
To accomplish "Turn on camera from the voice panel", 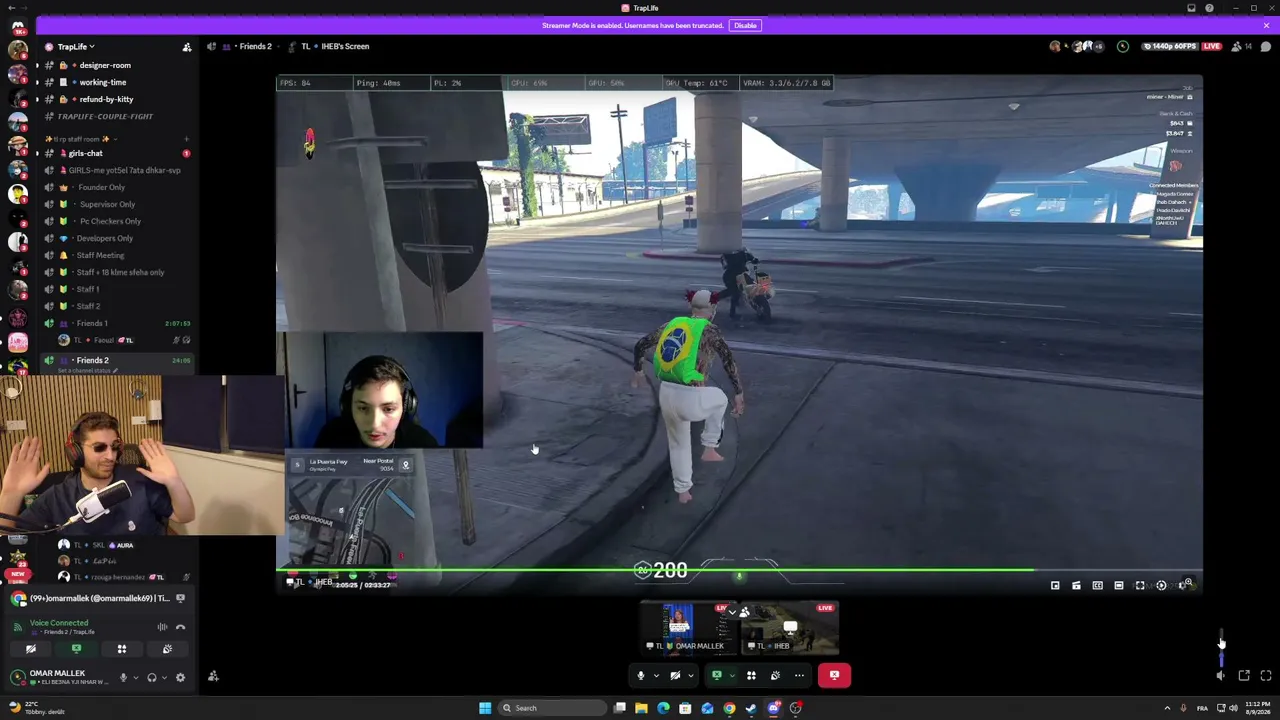I will coord(31,649).
